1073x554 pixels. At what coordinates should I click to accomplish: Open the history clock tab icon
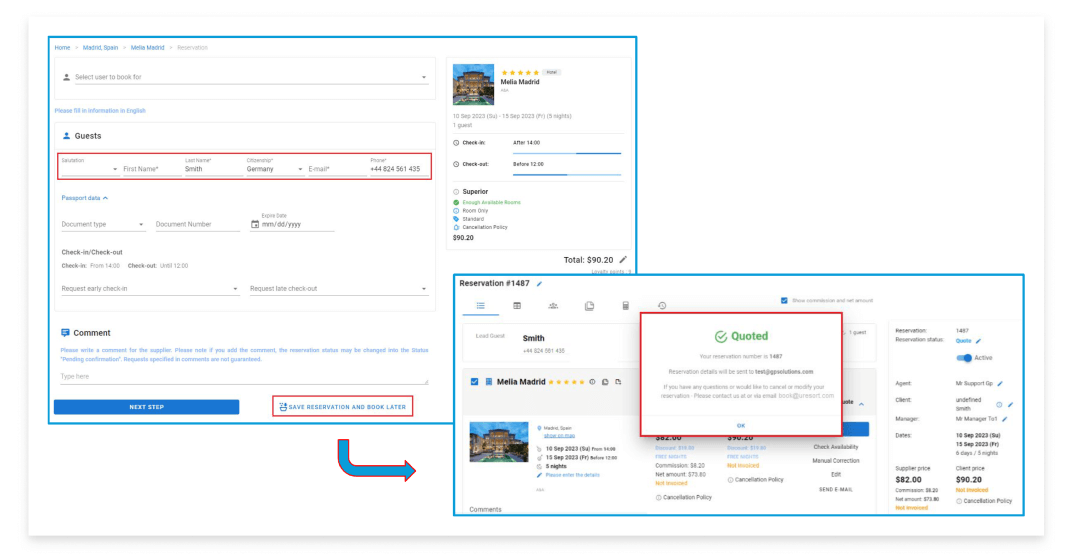coord(662,306)
